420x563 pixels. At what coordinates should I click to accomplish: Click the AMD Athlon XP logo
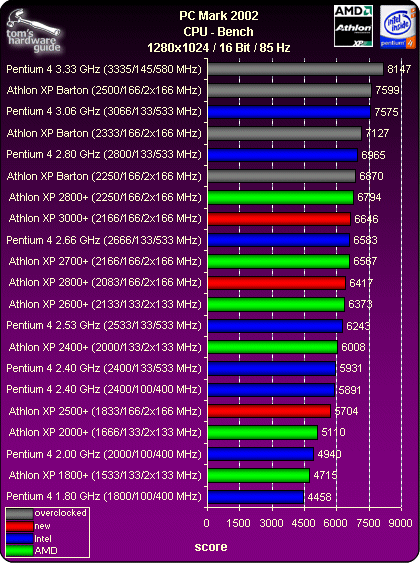(x=353, y=26)
